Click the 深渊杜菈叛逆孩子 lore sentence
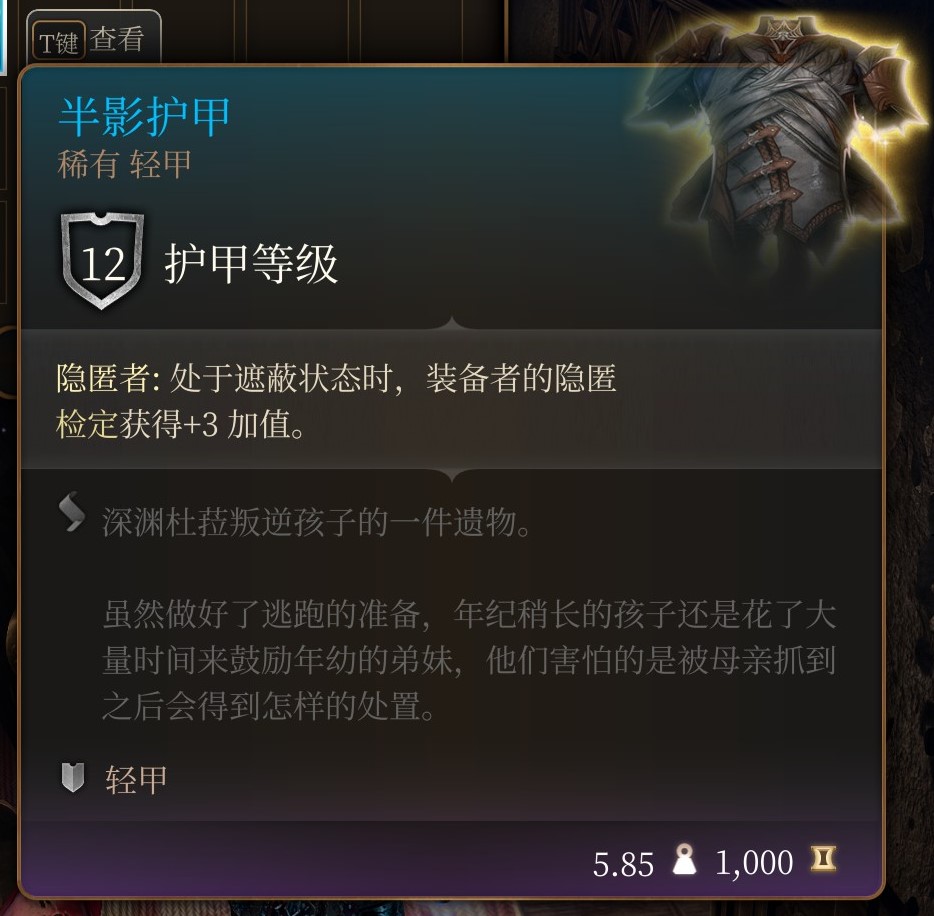The image size is (934, 916). pyautogui.click(x=316, y=522)
